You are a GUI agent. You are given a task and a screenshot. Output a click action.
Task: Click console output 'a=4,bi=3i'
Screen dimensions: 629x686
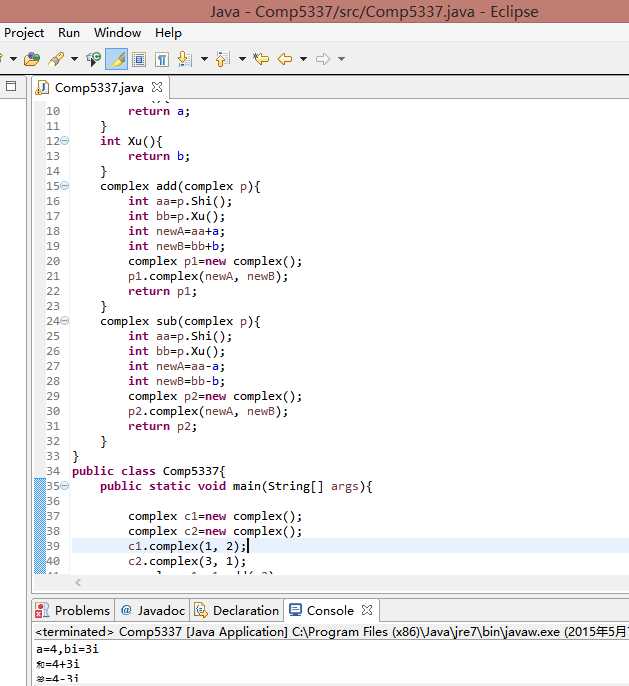(67, 649)
